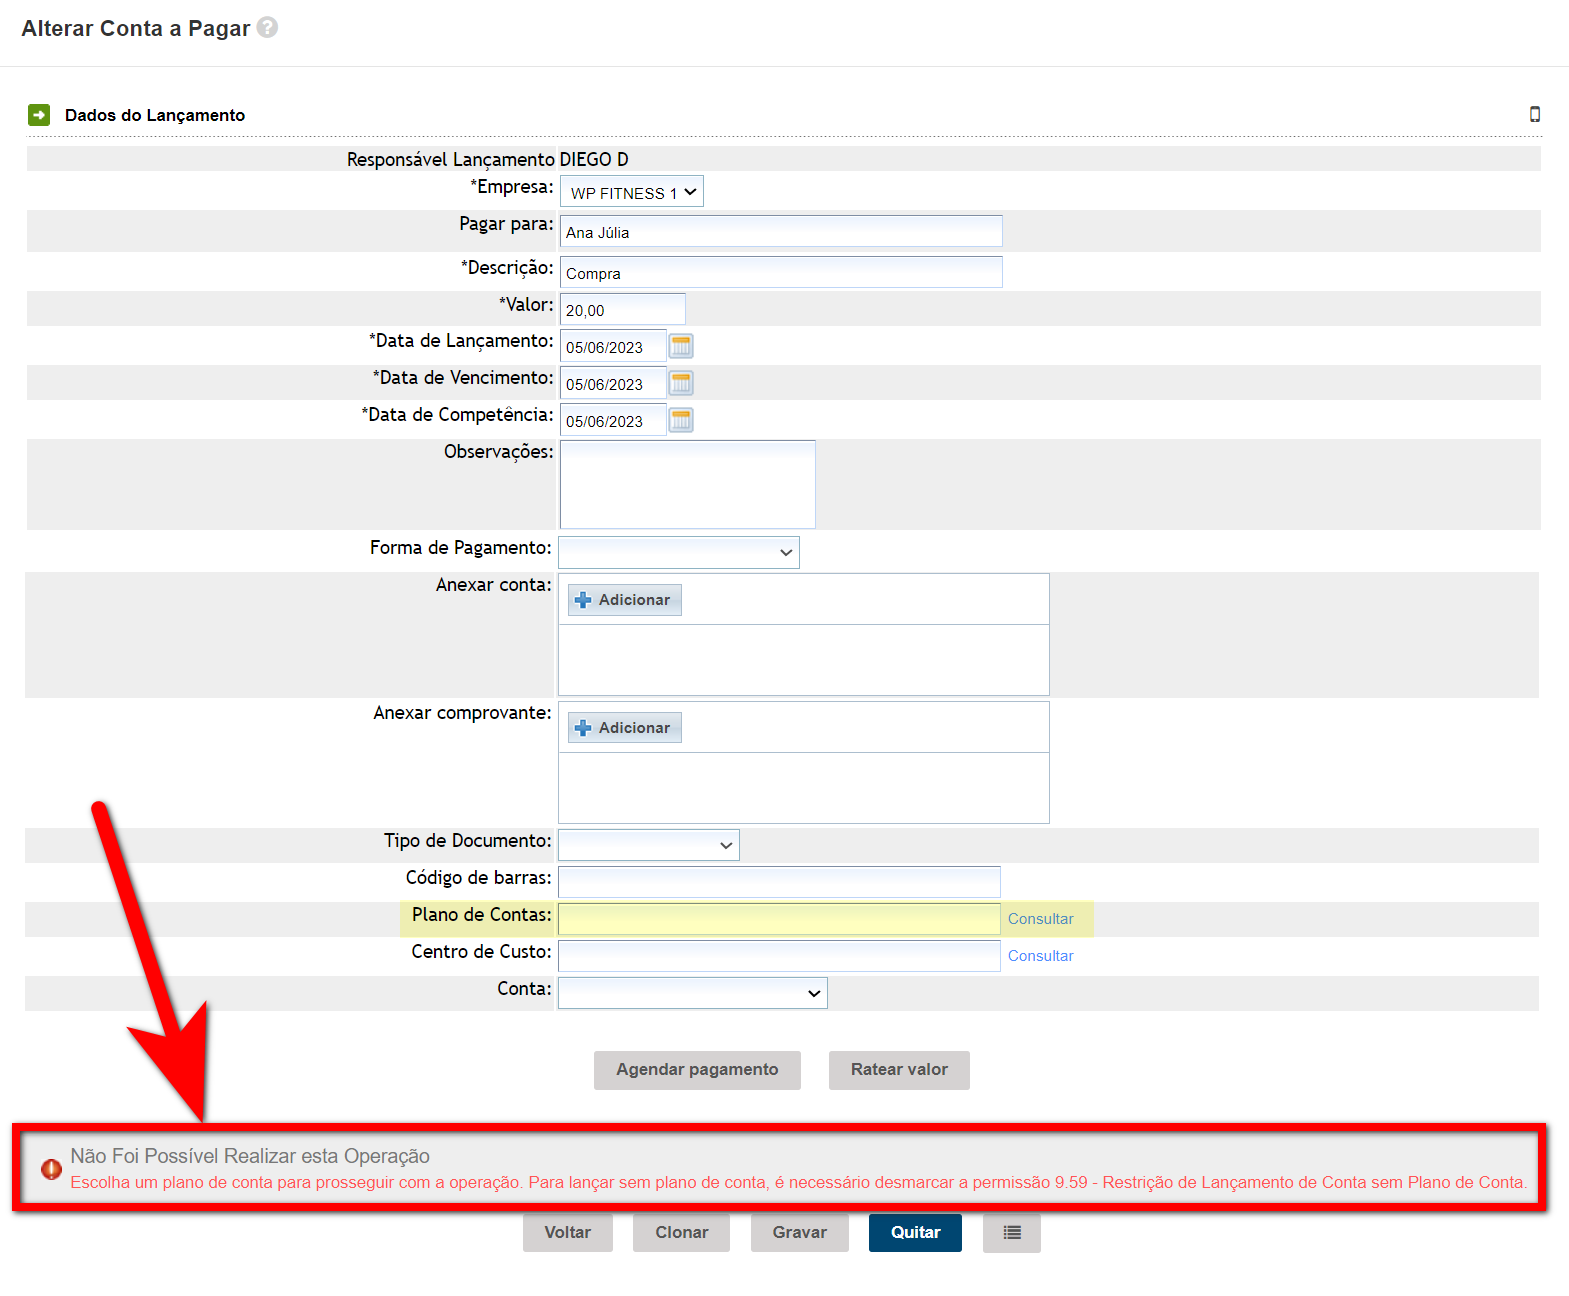
Task: Click Adicionar under Anexar conta
Action: pos(625,600)
